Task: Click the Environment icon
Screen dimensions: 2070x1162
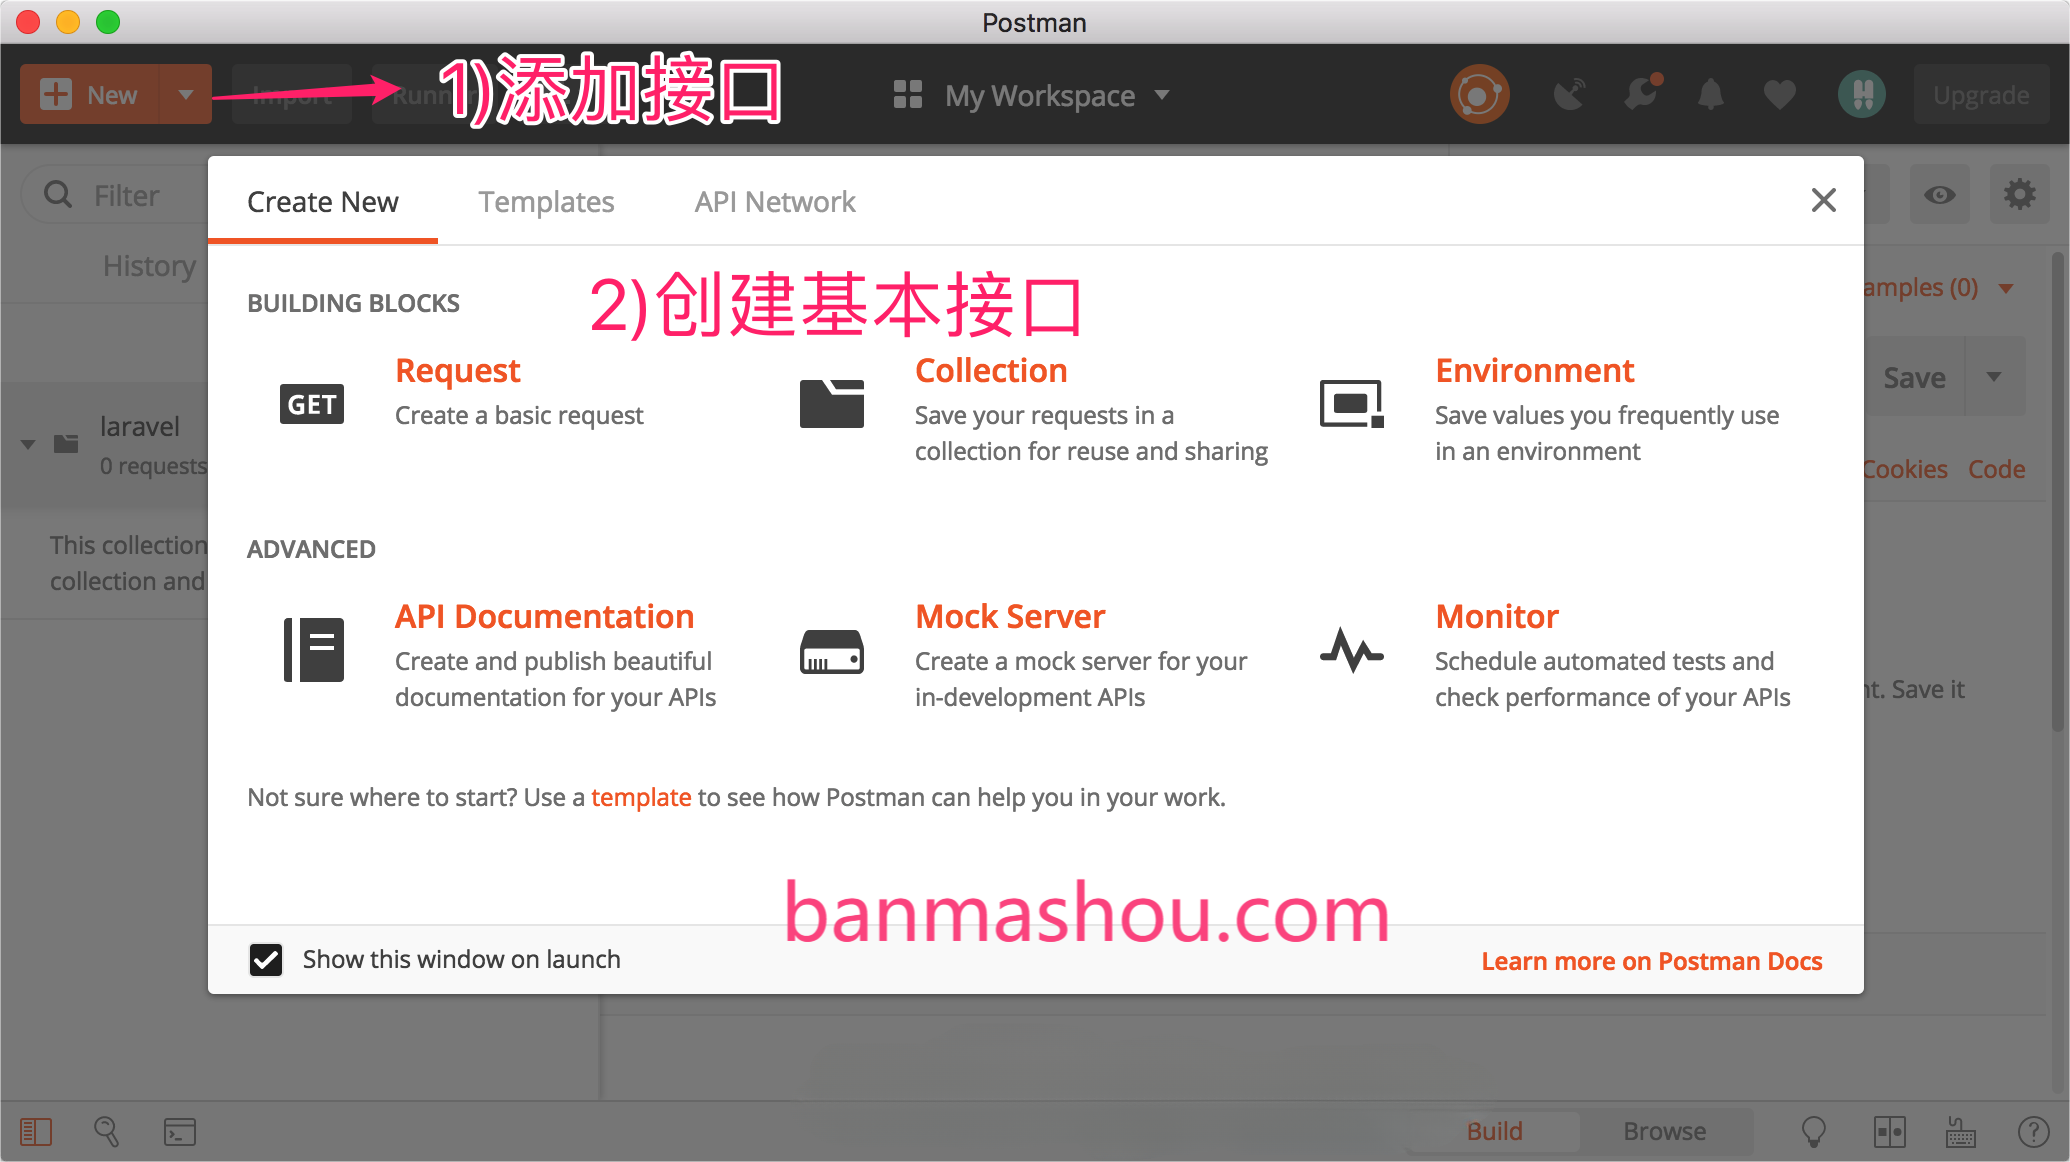Action: (1351, 404)
